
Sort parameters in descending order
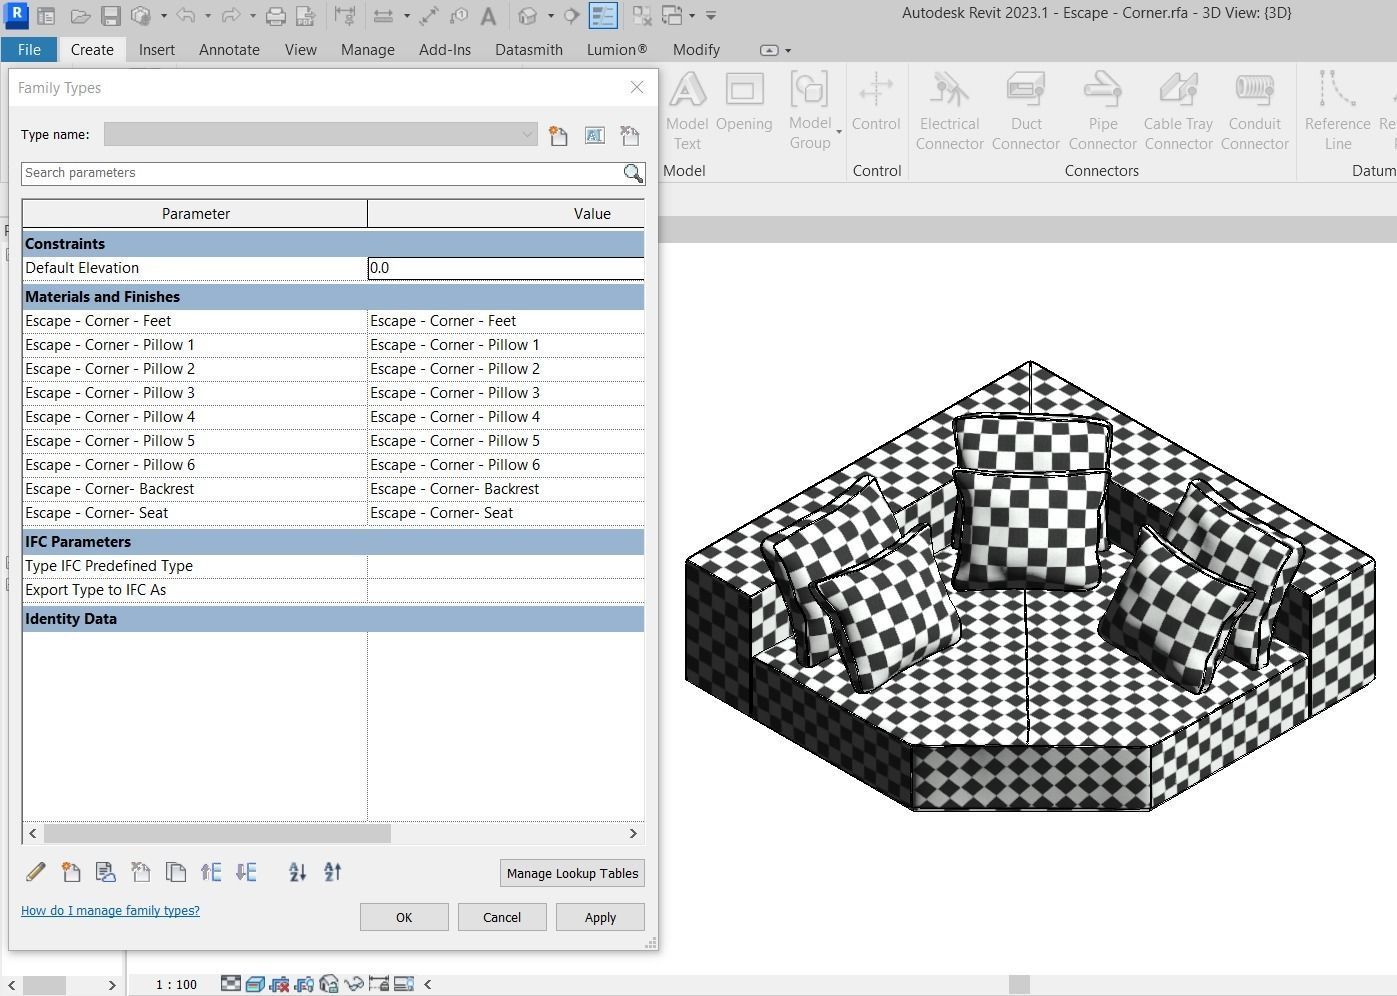click(x=333, y=872)
